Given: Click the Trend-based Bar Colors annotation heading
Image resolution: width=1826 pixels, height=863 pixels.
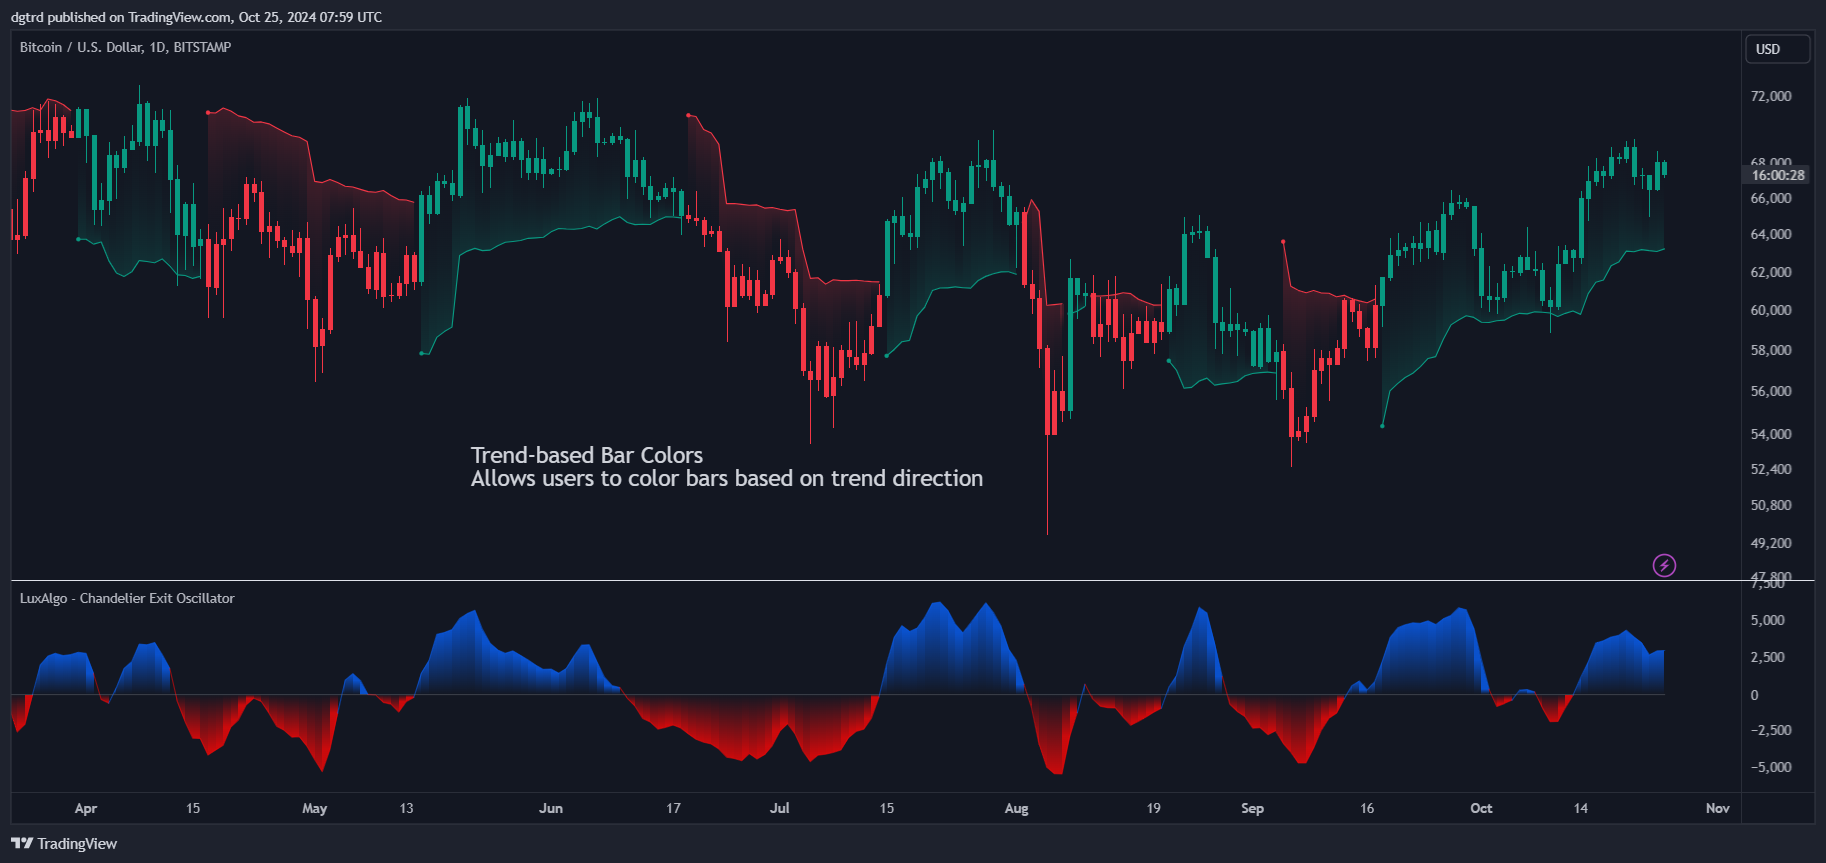Looking at the screenshot, I should pos(587,455).
